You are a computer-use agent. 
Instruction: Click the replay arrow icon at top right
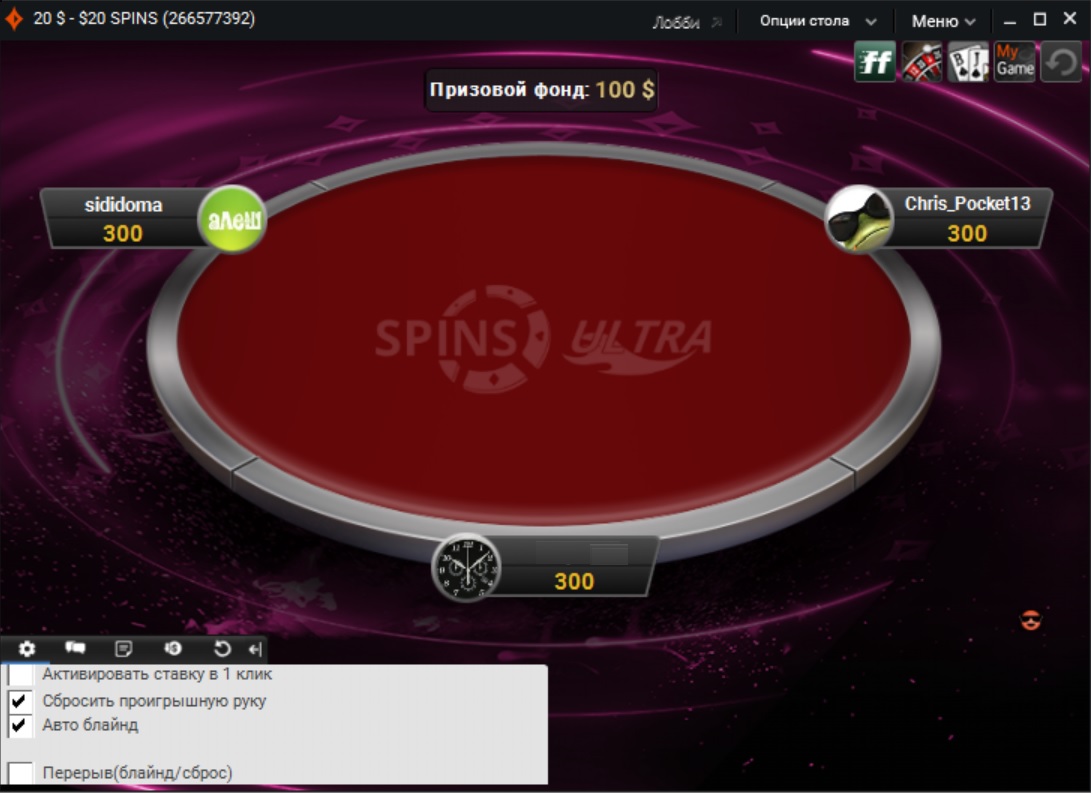[1061, 62]
